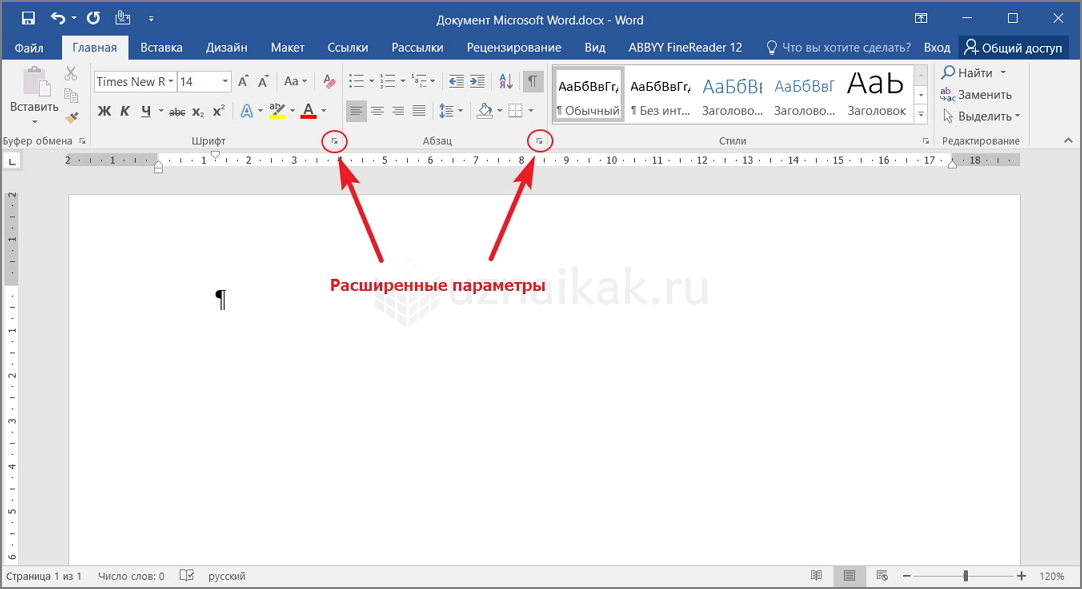Viewport: 1082px width, 589px height.
Task: Click the Общий доступ share button
Action: (1013, 47)
